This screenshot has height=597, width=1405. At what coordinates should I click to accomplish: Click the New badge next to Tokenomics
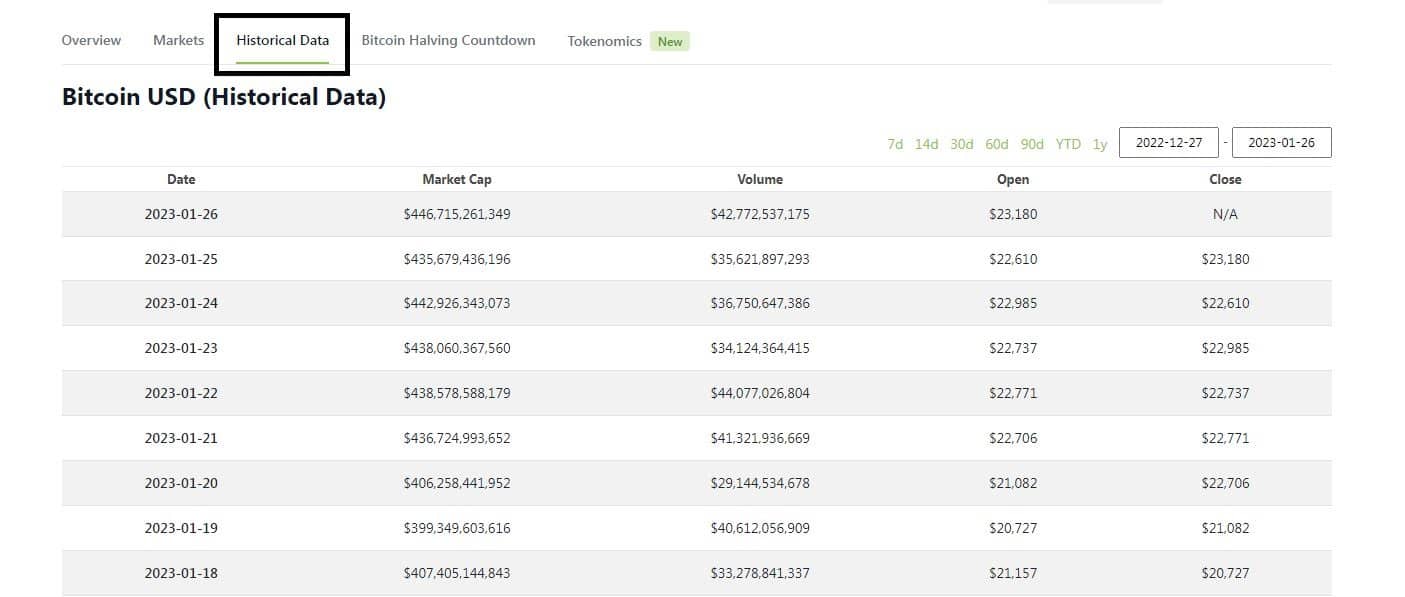[670, 41]
